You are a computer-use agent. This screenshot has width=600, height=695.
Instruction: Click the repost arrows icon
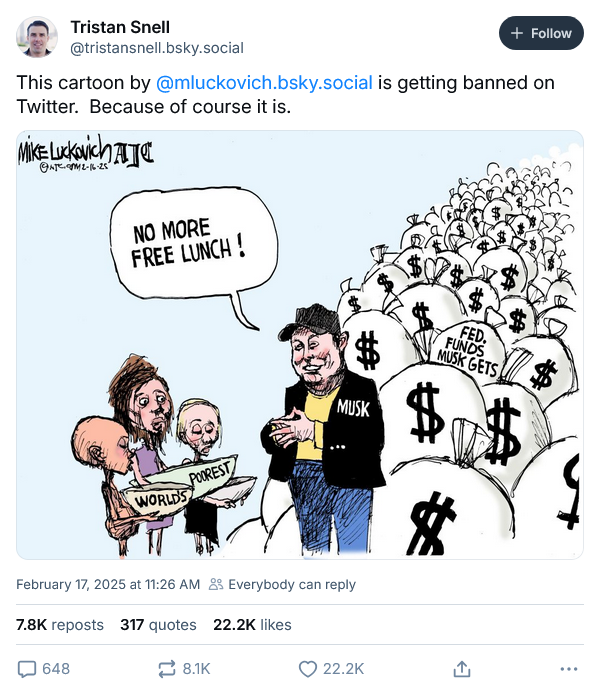click(167, 668)
